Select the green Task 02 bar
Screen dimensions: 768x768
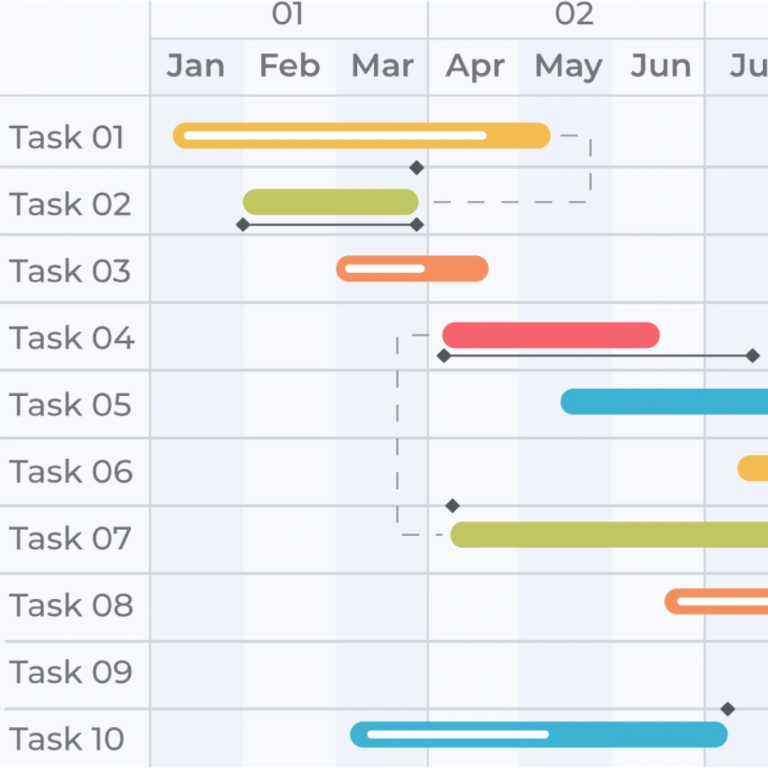(330, 202)
